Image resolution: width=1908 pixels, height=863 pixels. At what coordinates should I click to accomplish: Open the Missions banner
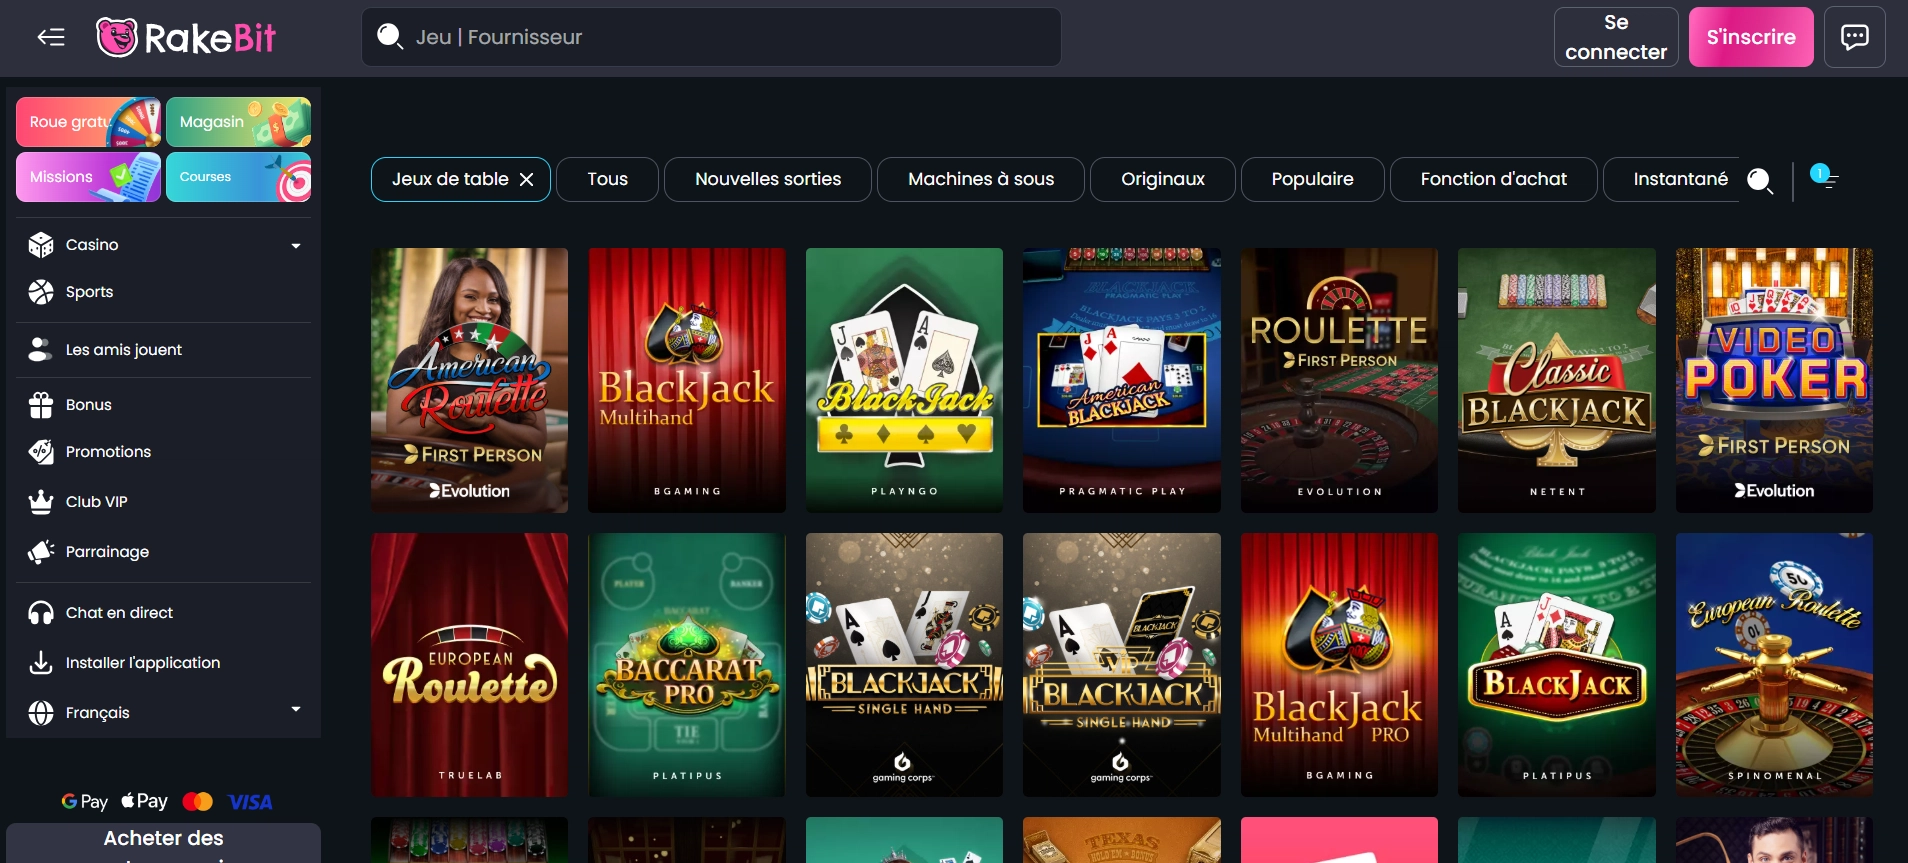click(x=88, y=177)
